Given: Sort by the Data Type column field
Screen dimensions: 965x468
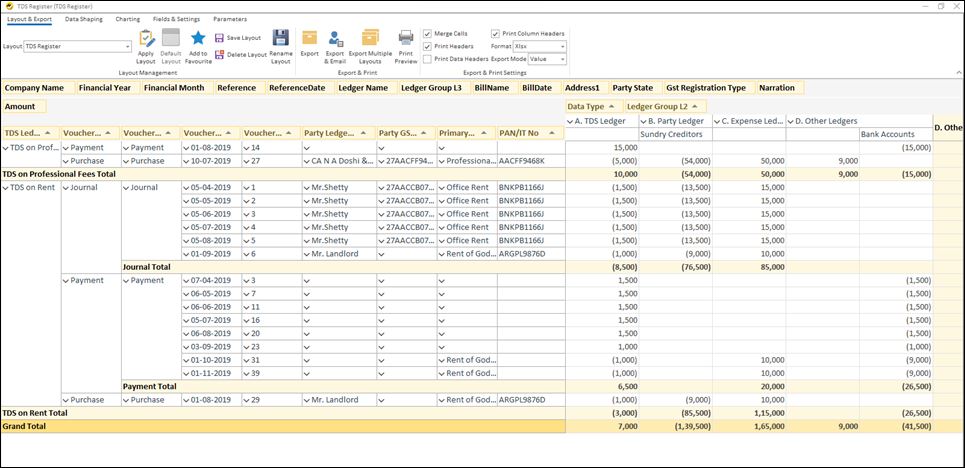Looking at the screenshot, I should (594, 107).
